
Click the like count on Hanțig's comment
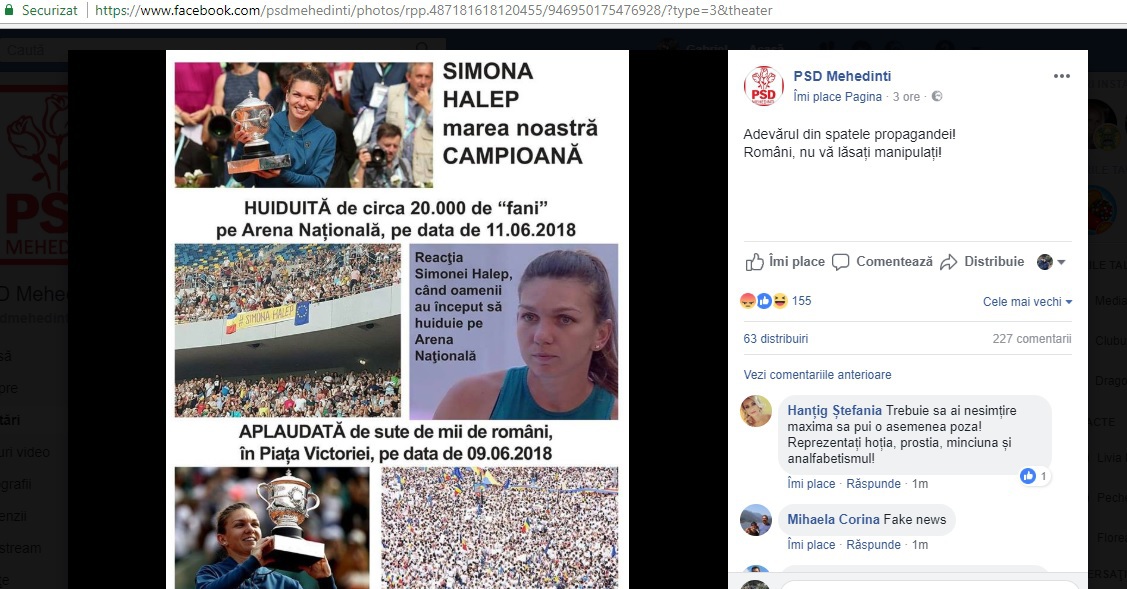tap(1035, 476)
